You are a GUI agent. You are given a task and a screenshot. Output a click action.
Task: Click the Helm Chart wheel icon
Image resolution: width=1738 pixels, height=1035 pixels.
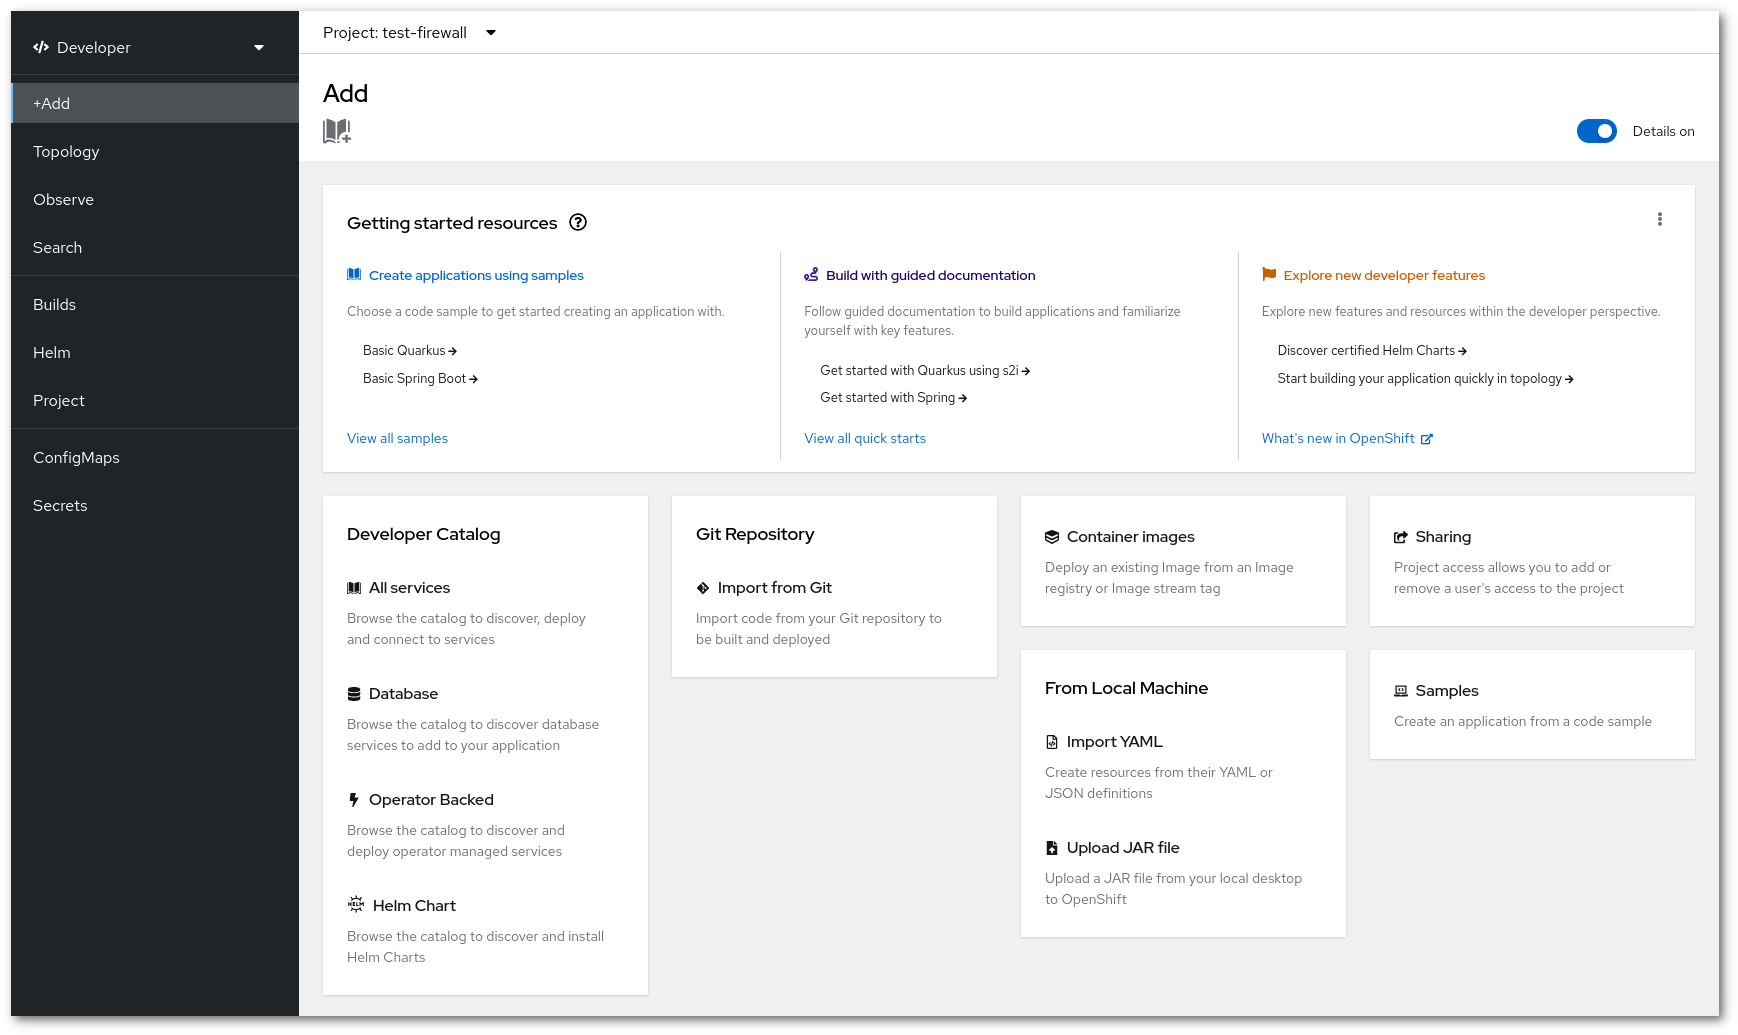[356, 904]
